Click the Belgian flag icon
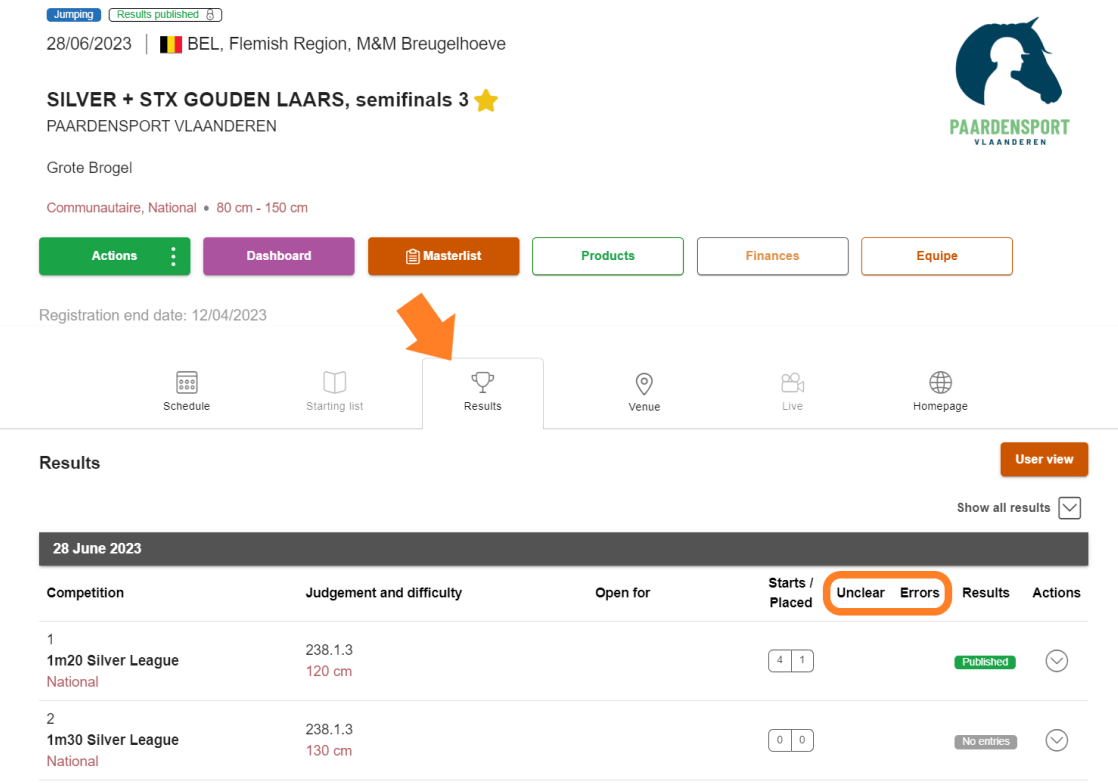The width and height of the screenshot is (1118, 783). tap(170, 45)
